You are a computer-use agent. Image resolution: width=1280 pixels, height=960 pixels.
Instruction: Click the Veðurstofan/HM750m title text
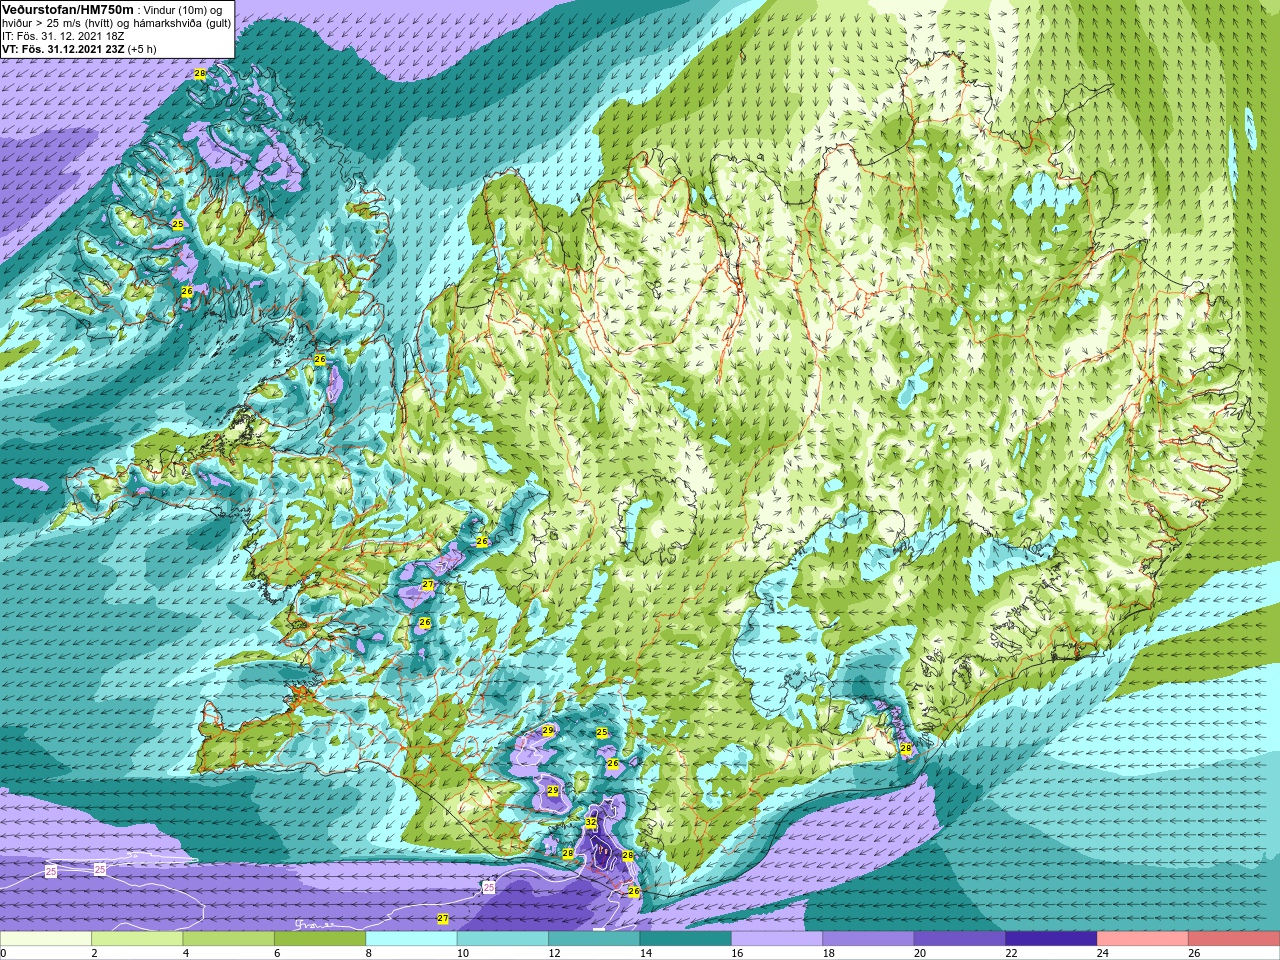coord(67,9)
